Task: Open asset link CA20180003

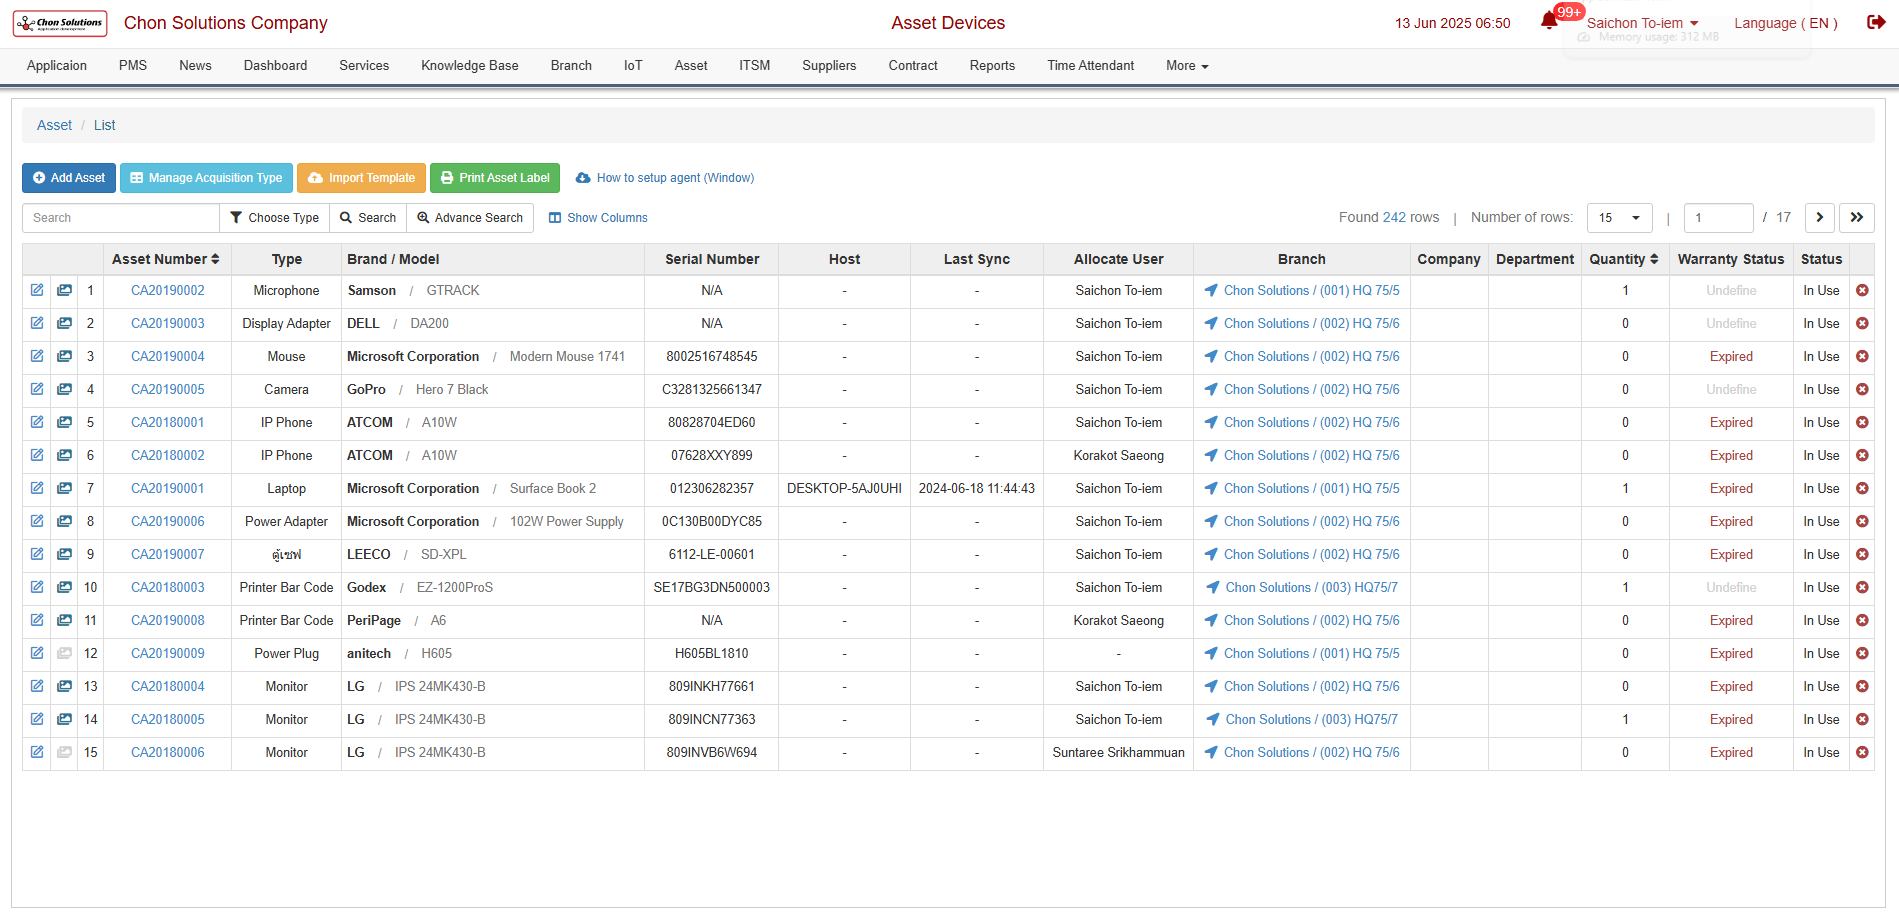Action: coord(167,587)
